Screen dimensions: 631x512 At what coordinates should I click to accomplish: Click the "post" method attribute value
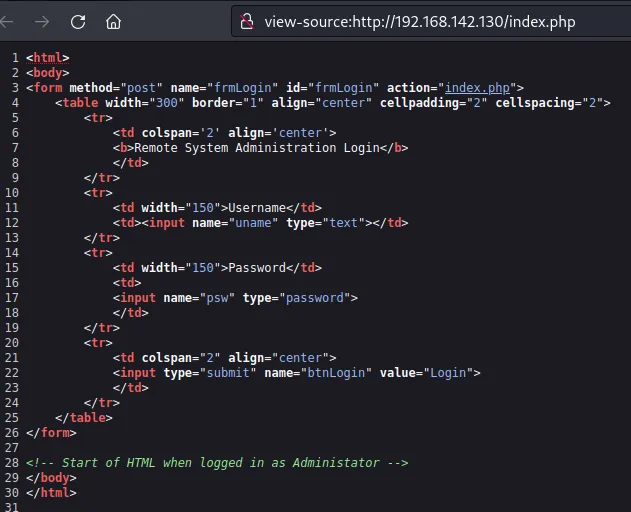[x=141, y=88]
